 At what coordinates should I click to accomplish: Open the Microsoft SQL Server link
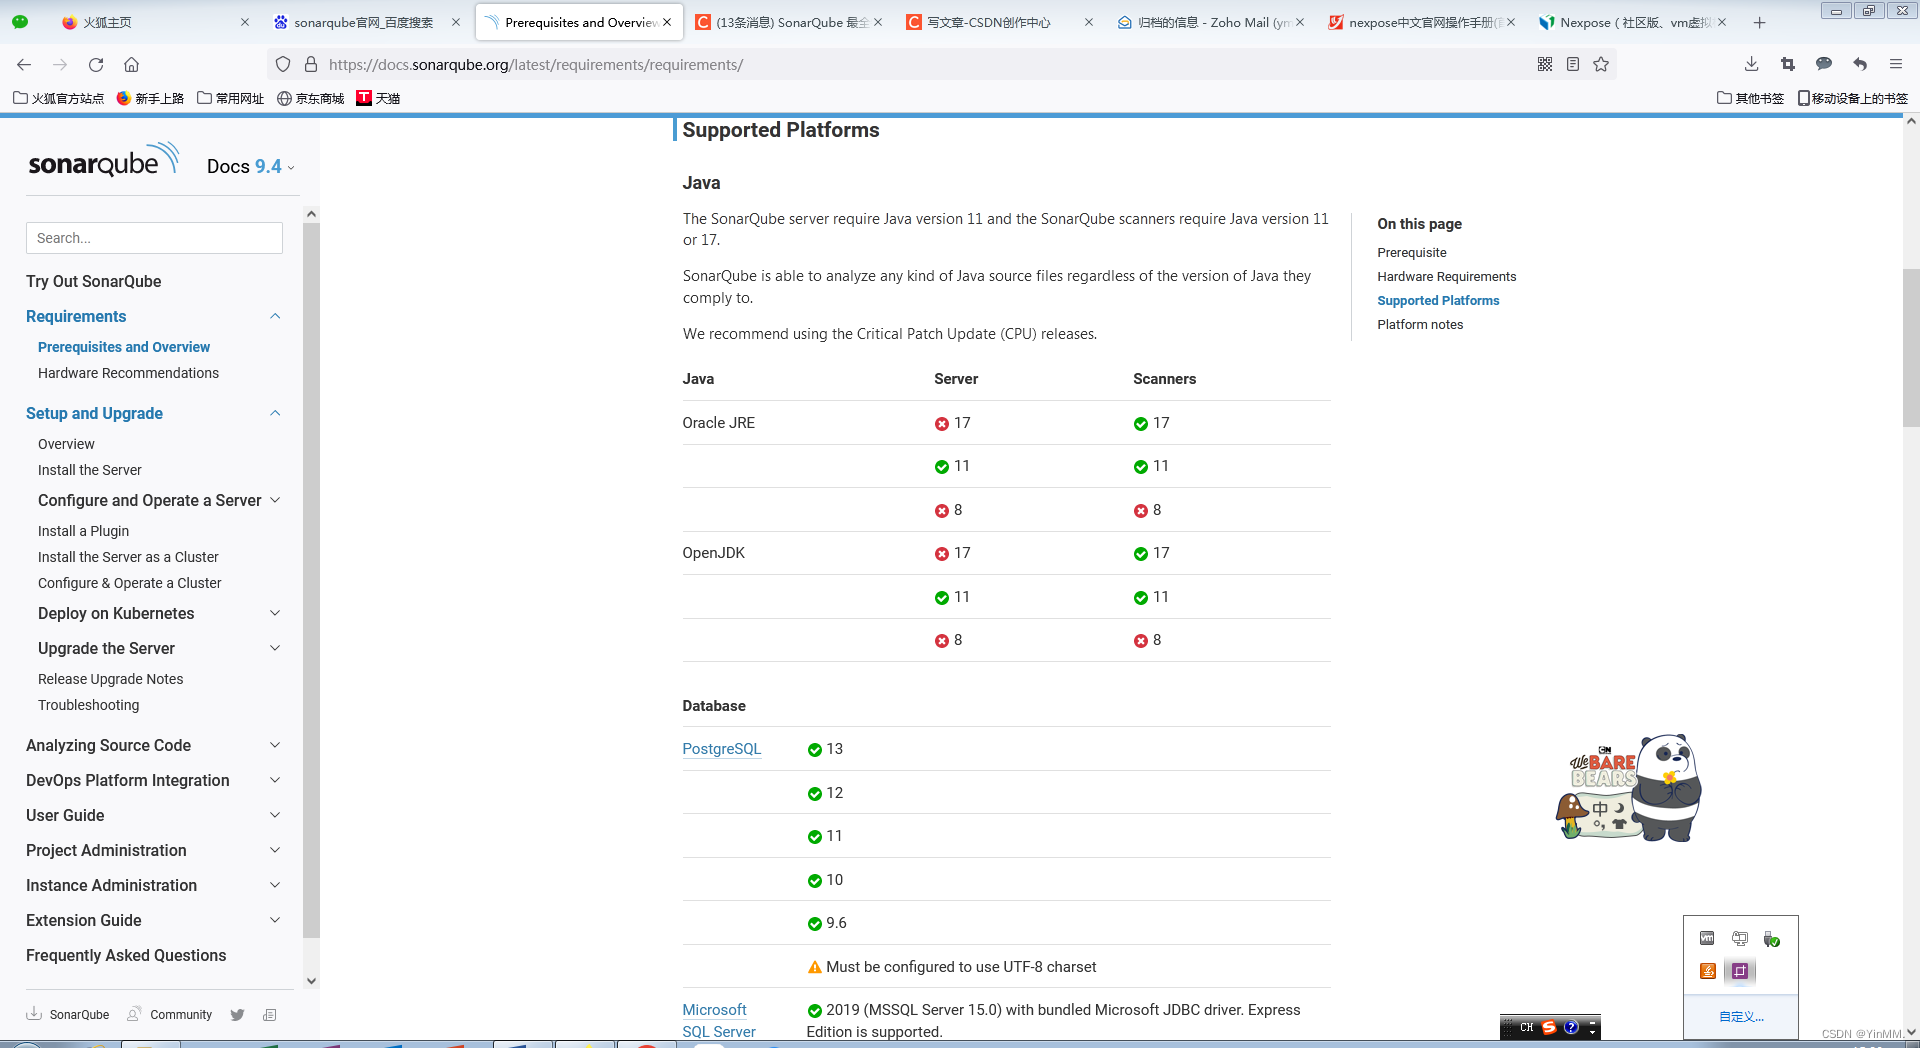(718, 1021)
